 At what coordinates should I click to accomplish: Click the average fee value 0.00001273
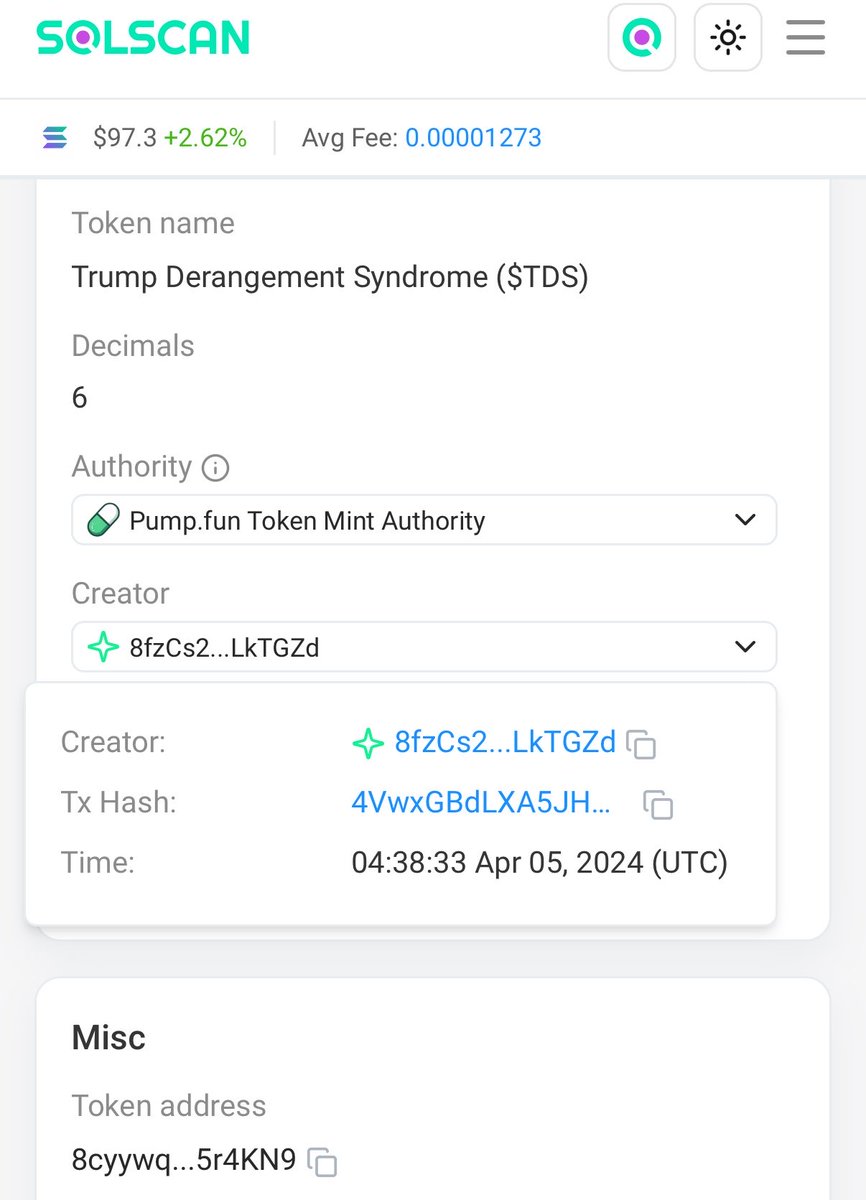473,138
